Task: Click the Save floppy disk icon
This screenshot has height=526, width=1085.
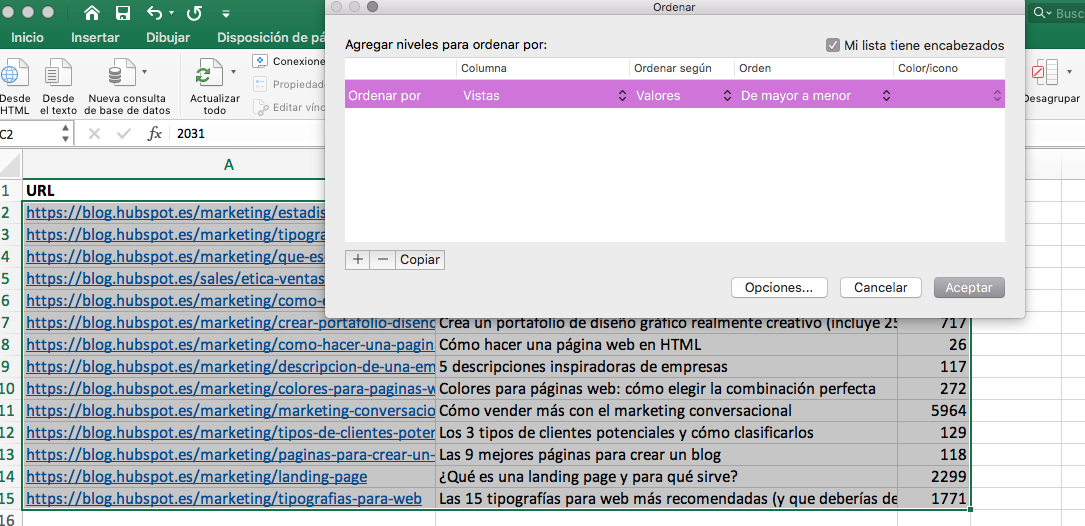Action: (x=123, y=12)
